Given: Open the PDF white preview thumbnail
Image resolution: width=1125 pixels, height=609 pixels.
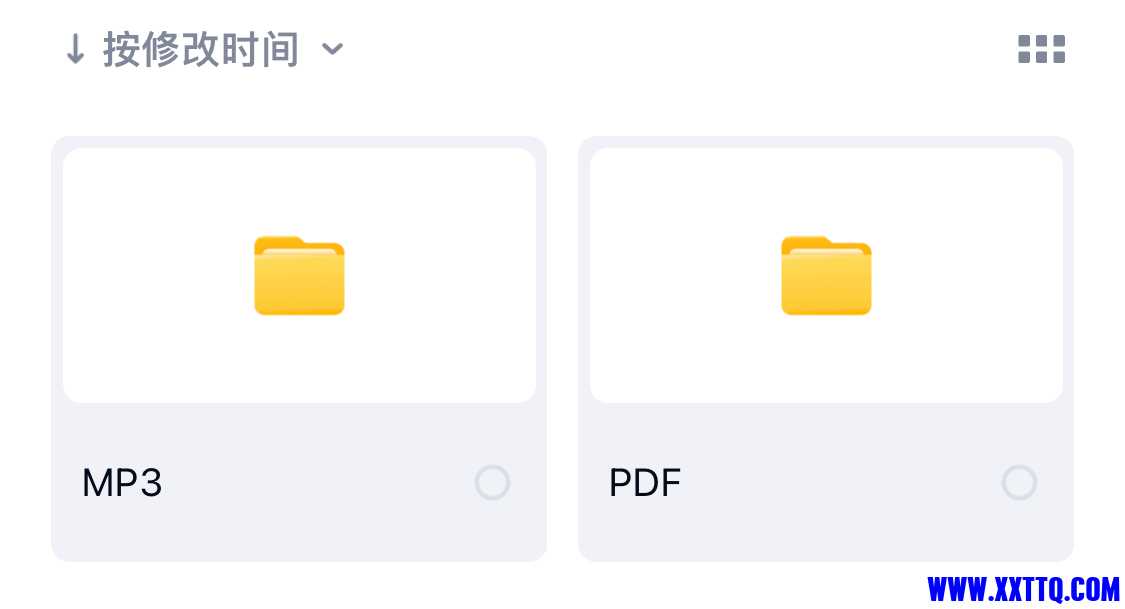Looking at the screenshot, I should pyautogui.click(x=826, y=275).
